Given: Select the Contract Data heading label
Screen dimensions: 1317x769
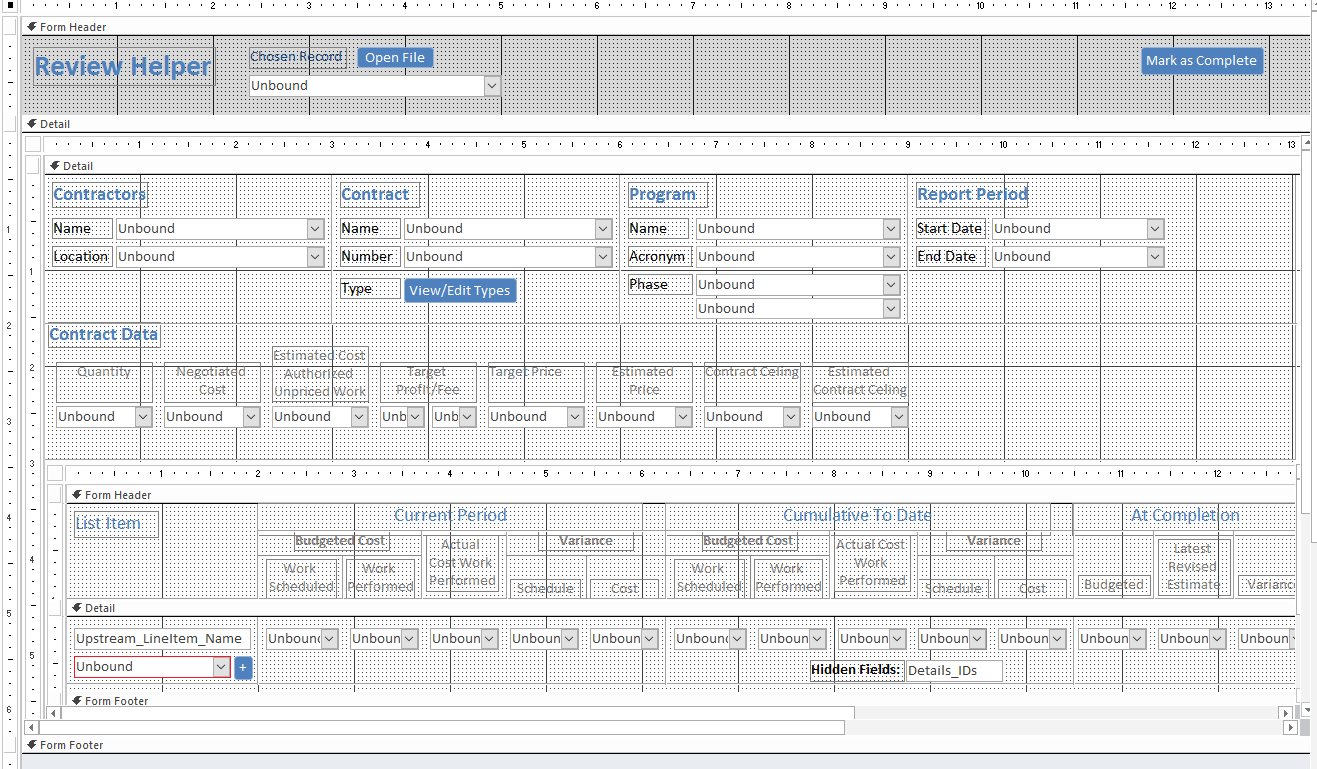Looking at the screenshot, I should click(x=104, y=335).
